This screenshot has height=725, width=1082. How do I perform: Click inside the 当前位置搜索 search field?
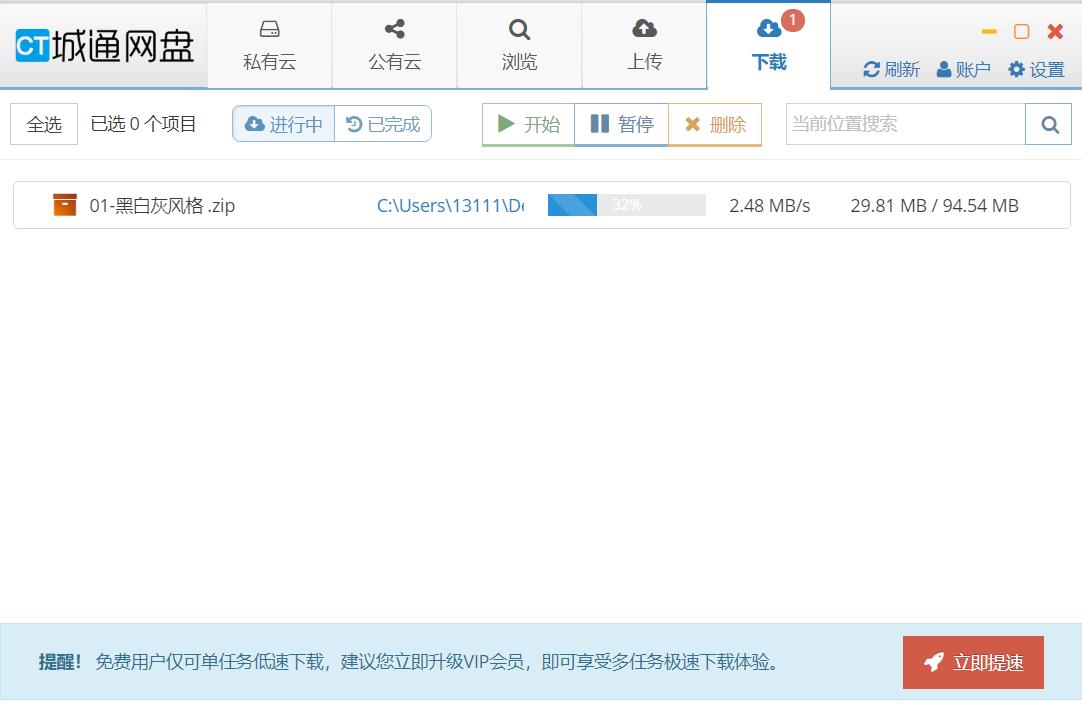[900, 123]
